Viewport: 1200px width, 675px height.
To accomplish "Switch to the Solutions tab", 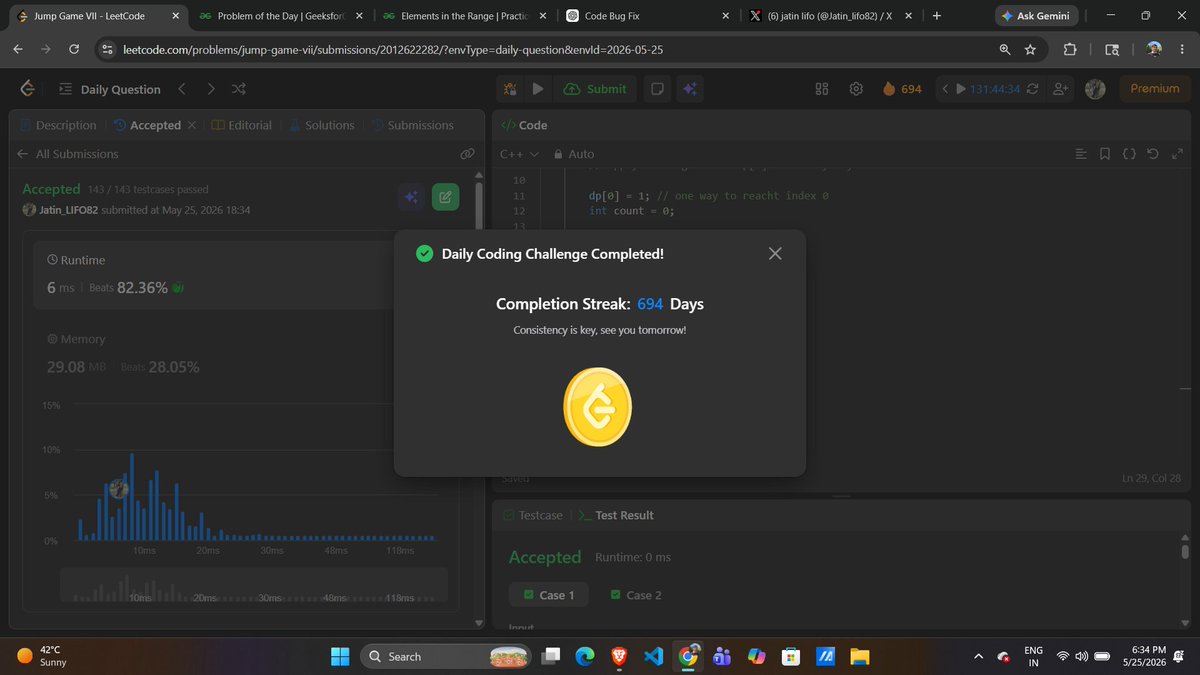I will tap(322, 125).
